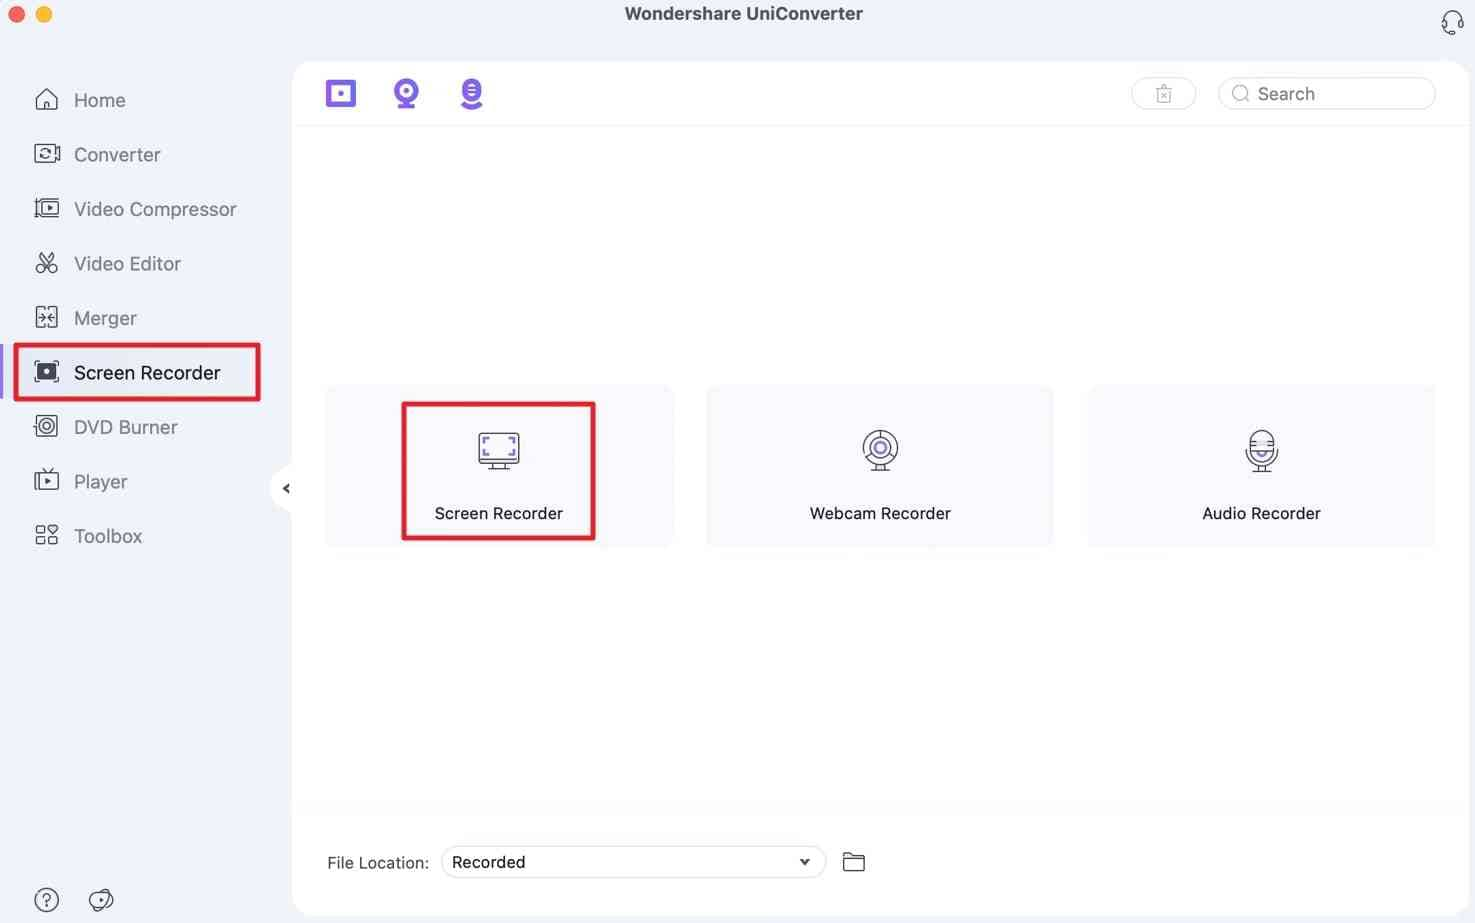Open the help question mark icon
The image size is (1475, 923).
[x=46, y=899]
